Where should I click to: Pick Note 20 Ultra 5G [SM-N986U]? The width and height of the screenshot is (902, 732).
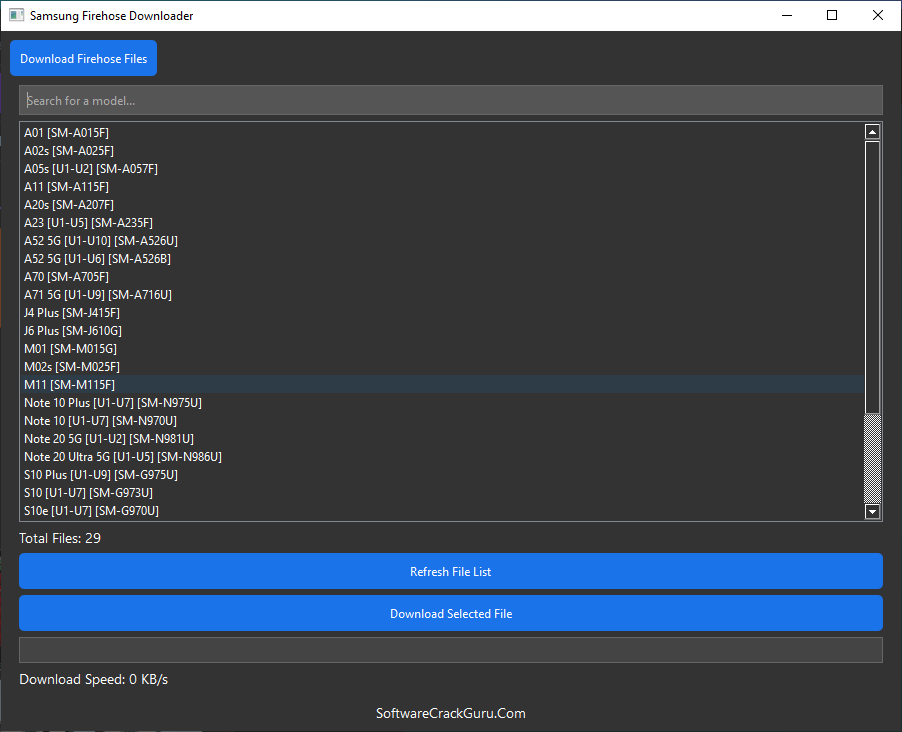122,457
